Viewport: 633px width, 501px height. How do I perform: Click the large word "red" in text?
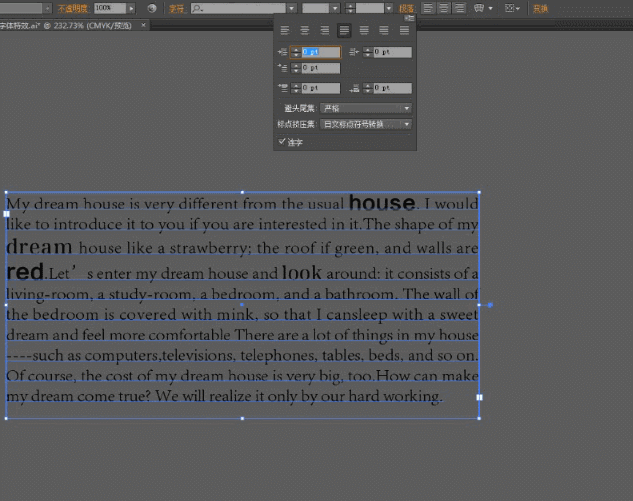point(25,272)
